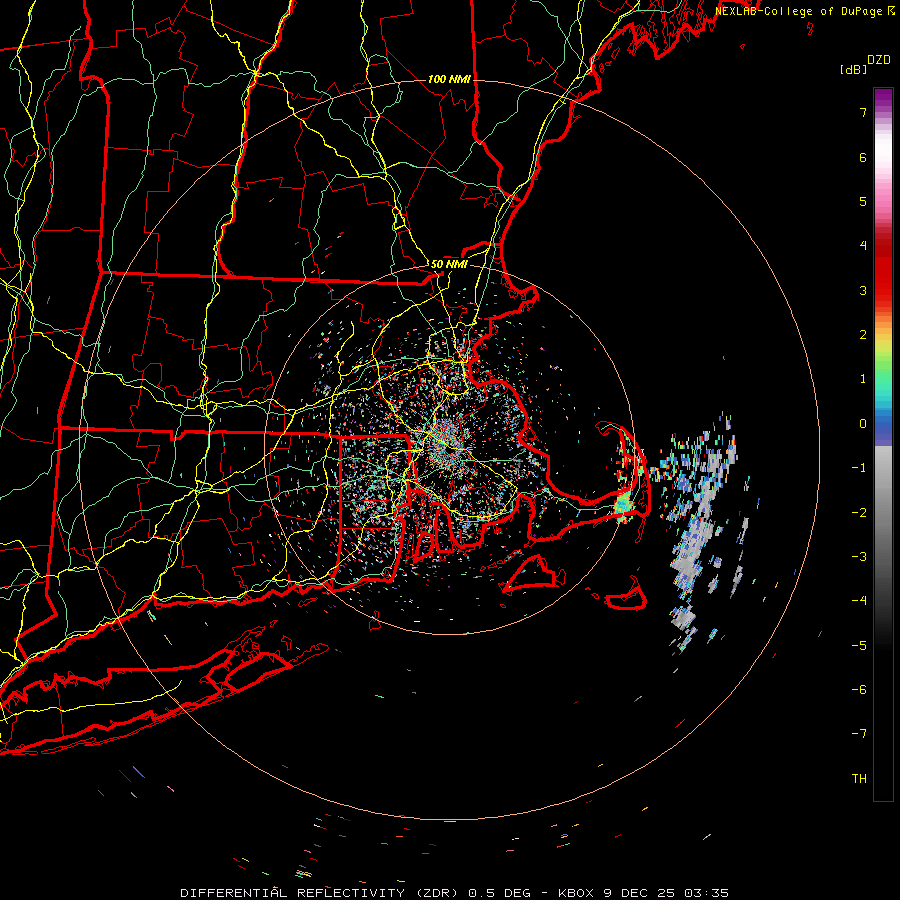Click the DZD legend title
Viewport: 900px width, 900px height.
click(x=878, y=60)
